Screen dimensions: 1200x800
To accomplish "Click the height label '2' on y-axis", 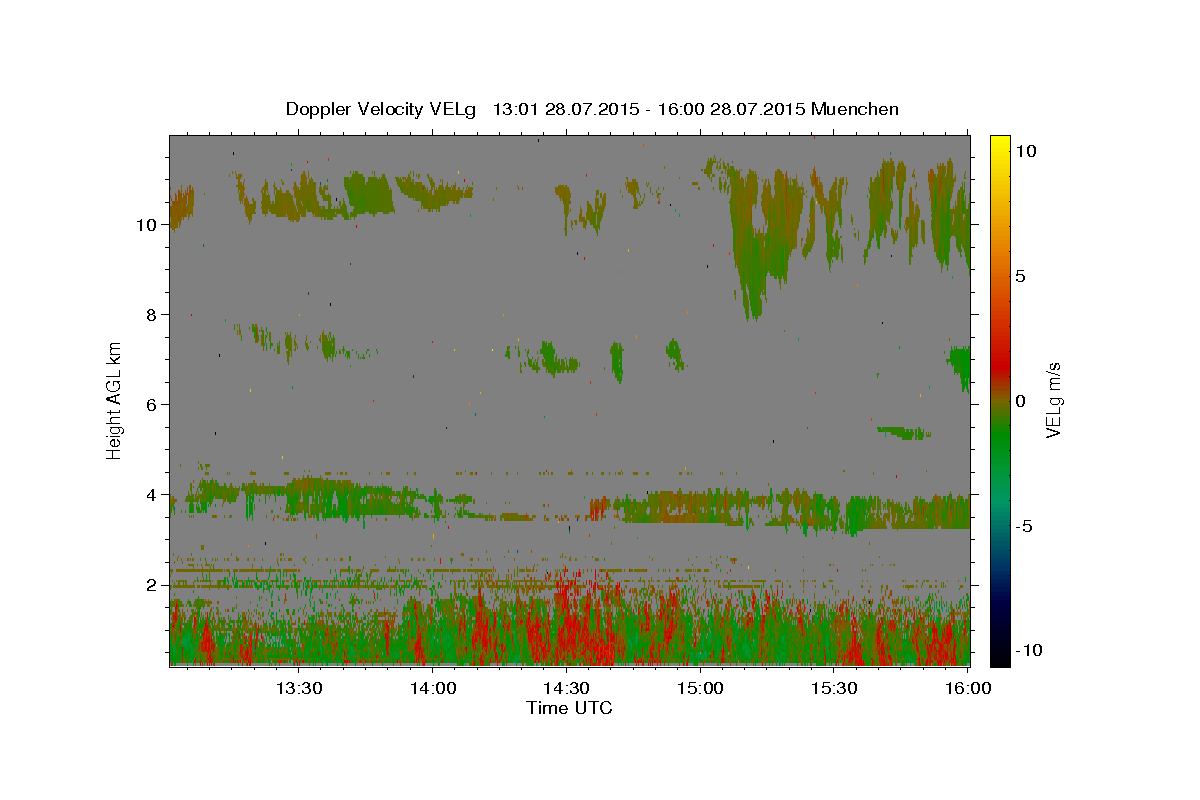I will (x=151, y=585).
